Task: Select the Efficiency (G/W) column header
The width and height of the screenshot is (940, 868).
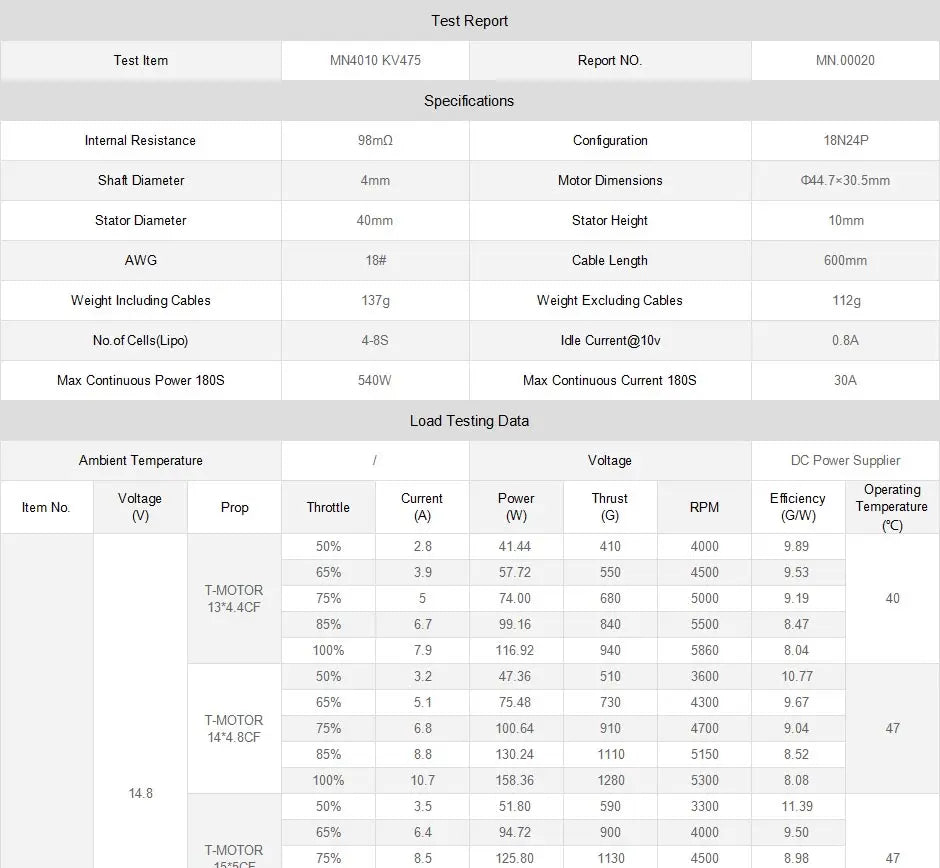Action: tap(797, 507)
